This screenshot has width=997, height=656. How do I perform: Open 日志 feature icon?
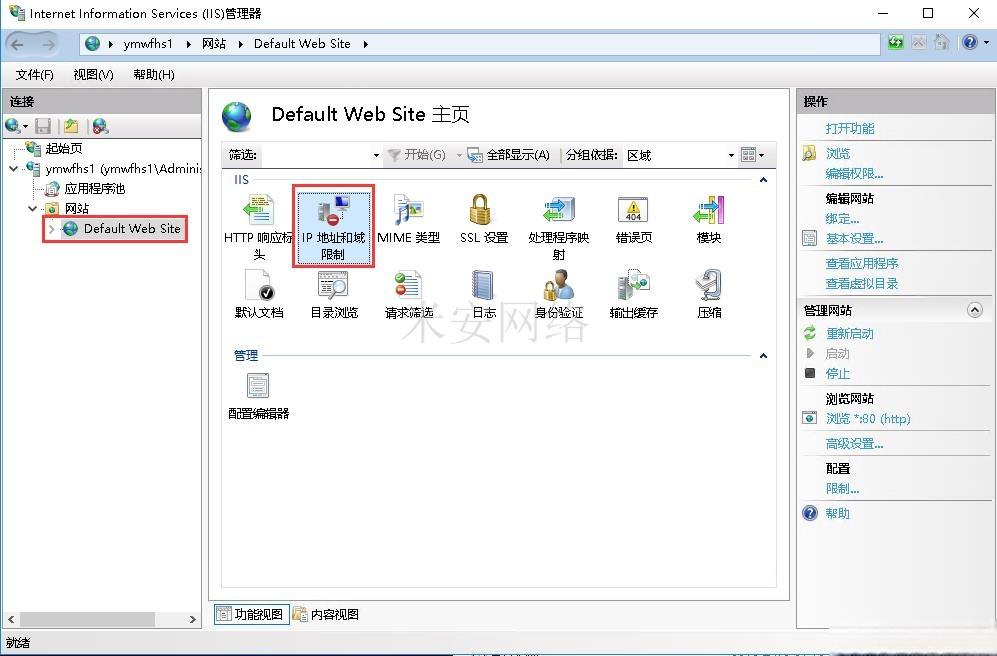(x=484, y=294)
